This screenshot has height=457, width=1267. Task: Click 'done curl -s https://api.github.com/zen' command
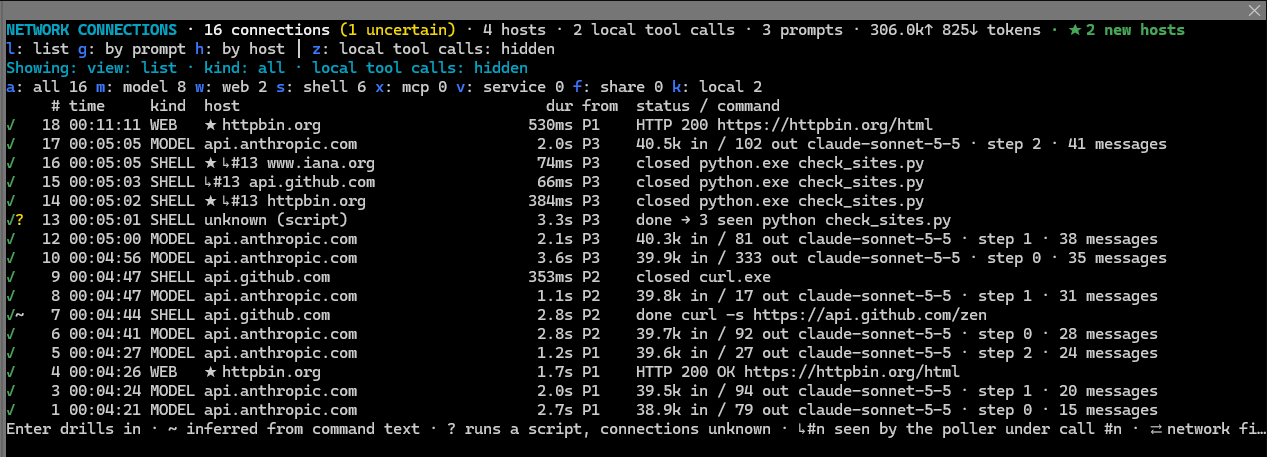point(811,315)
